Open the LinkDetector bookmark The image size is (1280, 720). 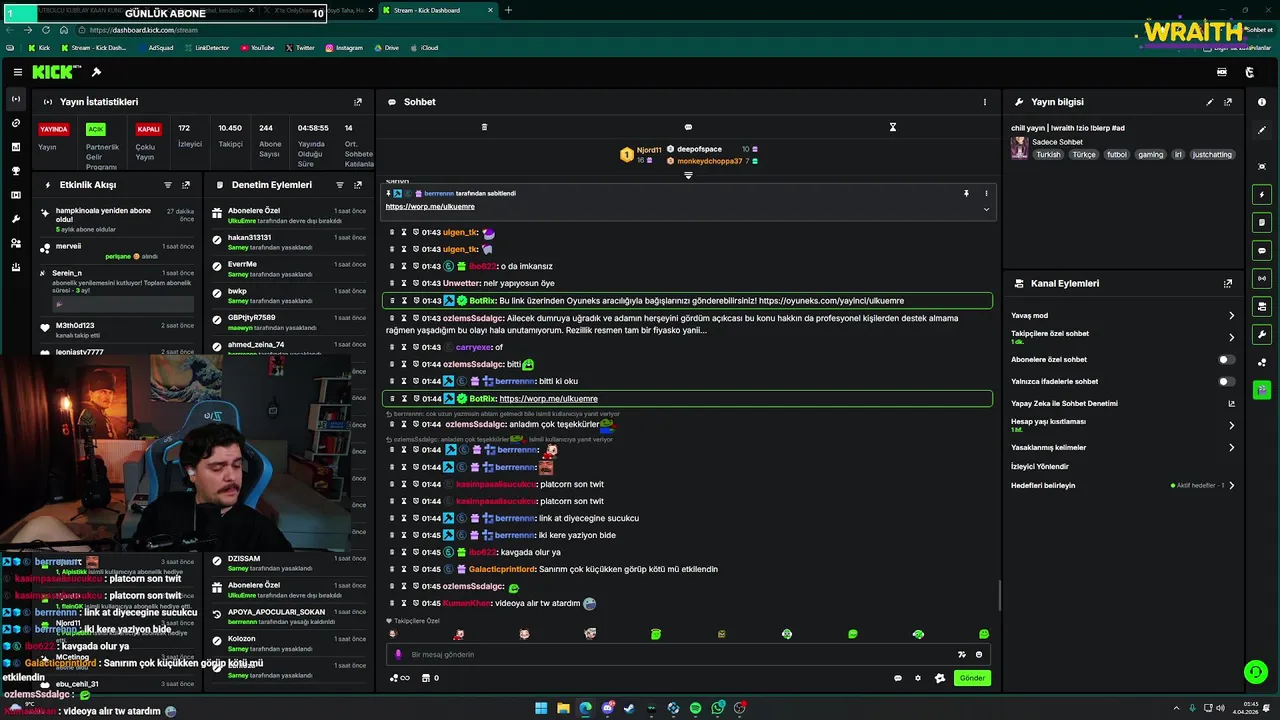pos(207,47)
